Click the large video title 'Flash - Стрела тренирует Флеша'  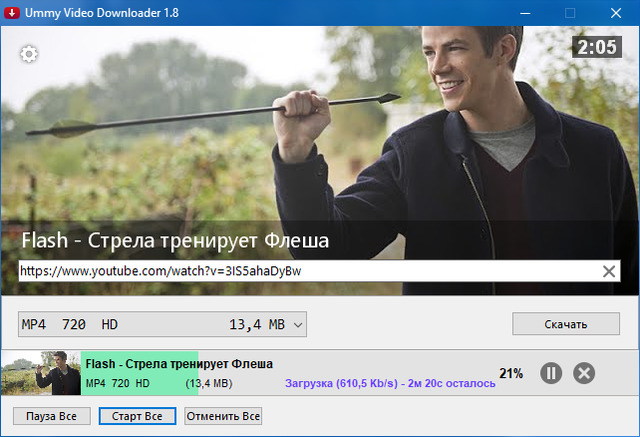pyautogui.click(x=175, y=240)
